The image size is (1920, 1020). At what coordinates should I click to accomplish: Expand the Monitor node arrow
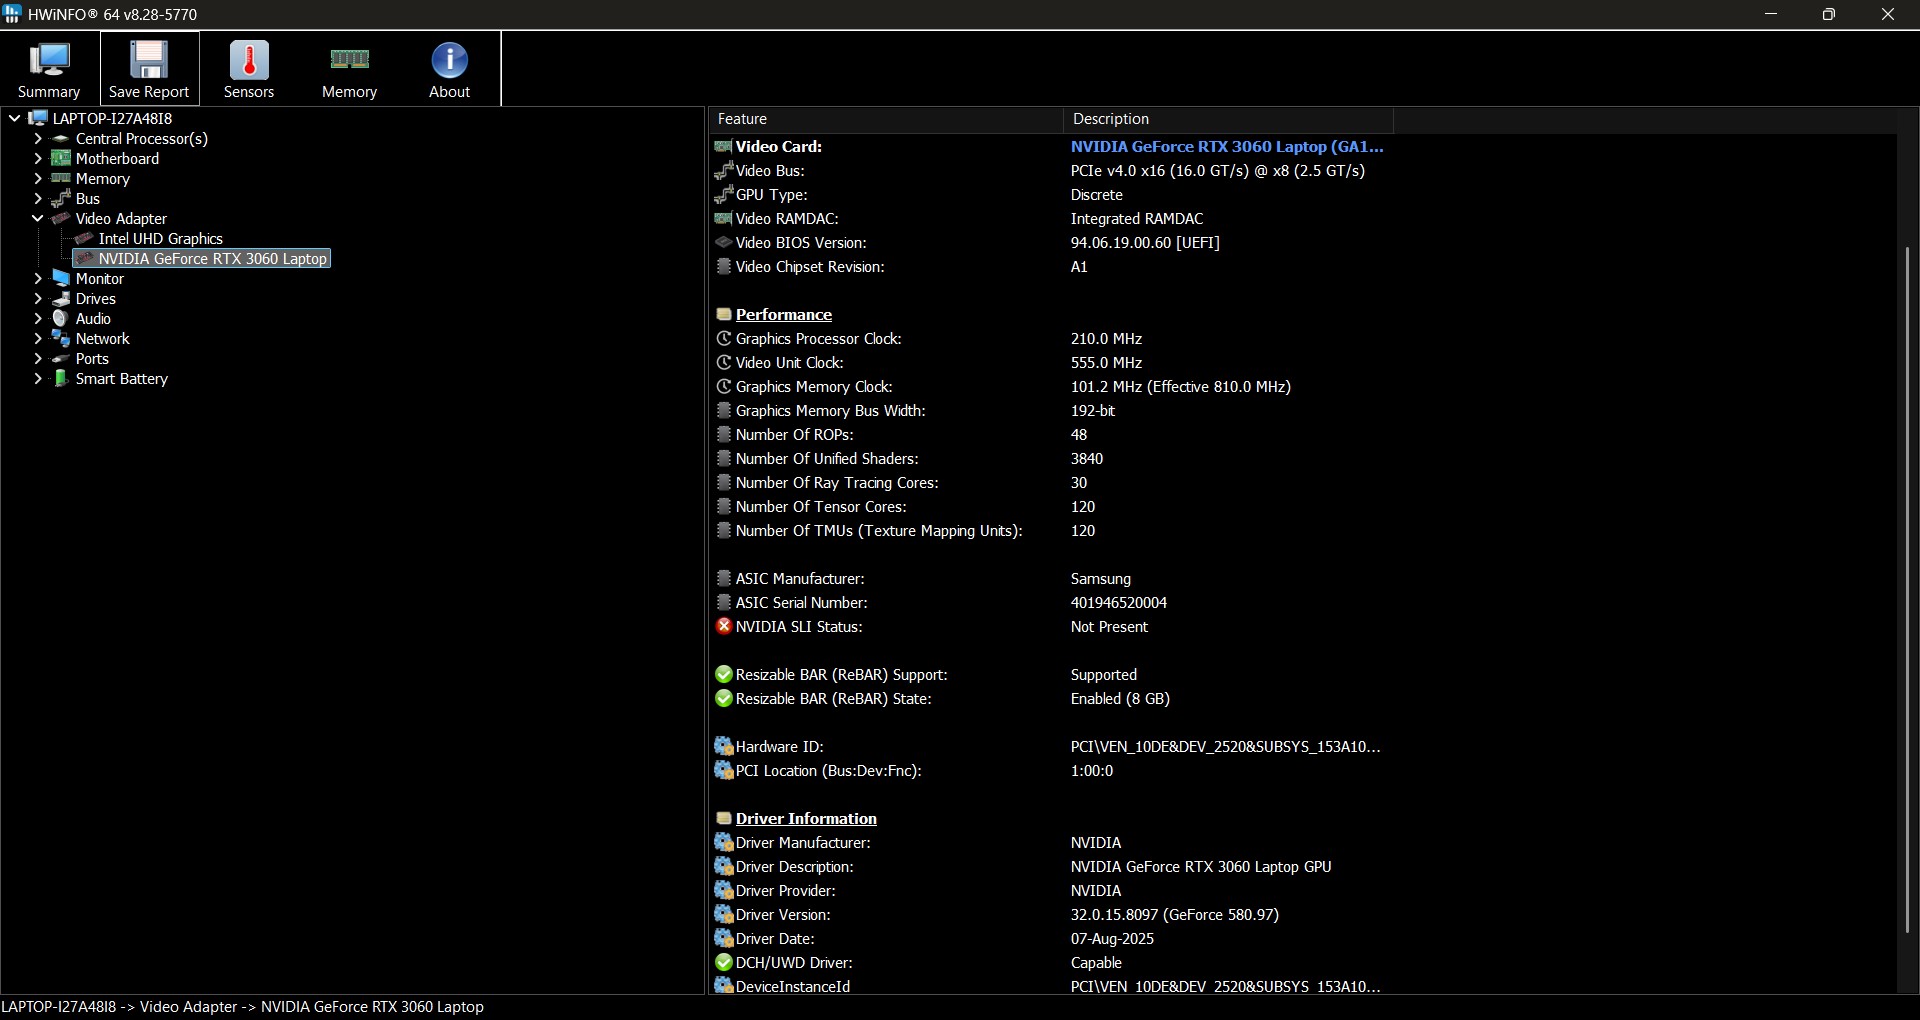point(37,278)
